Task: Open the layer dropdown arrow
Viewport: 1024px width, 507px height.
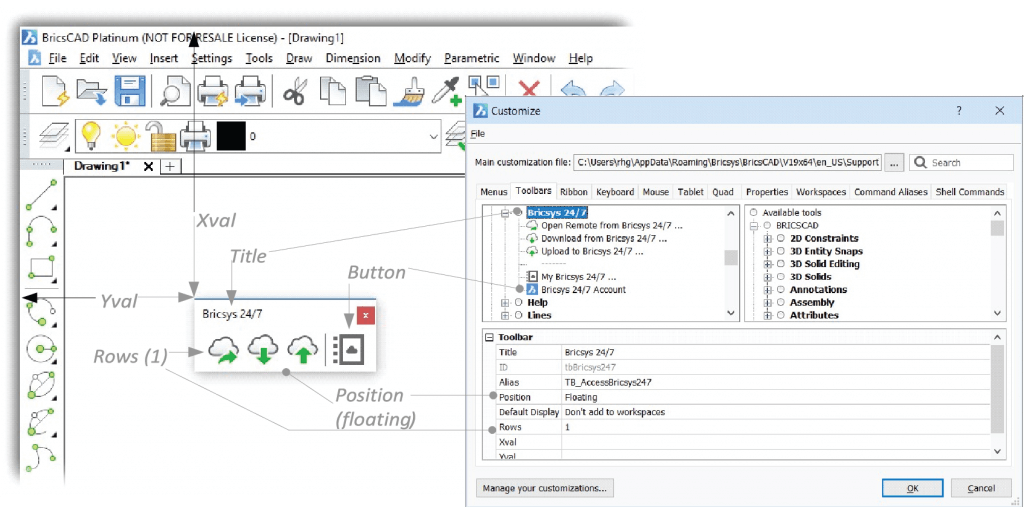Action: (x=434, y=137)
